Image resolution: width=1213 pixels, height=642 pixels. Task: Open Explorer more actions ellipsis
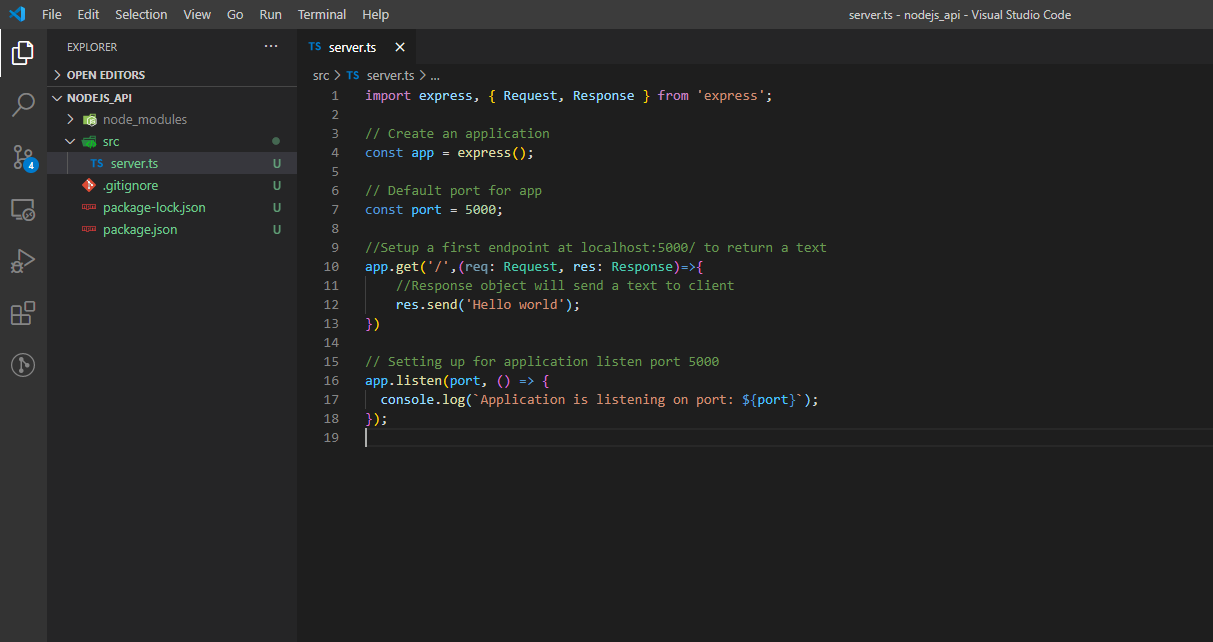tap(271, 47)
